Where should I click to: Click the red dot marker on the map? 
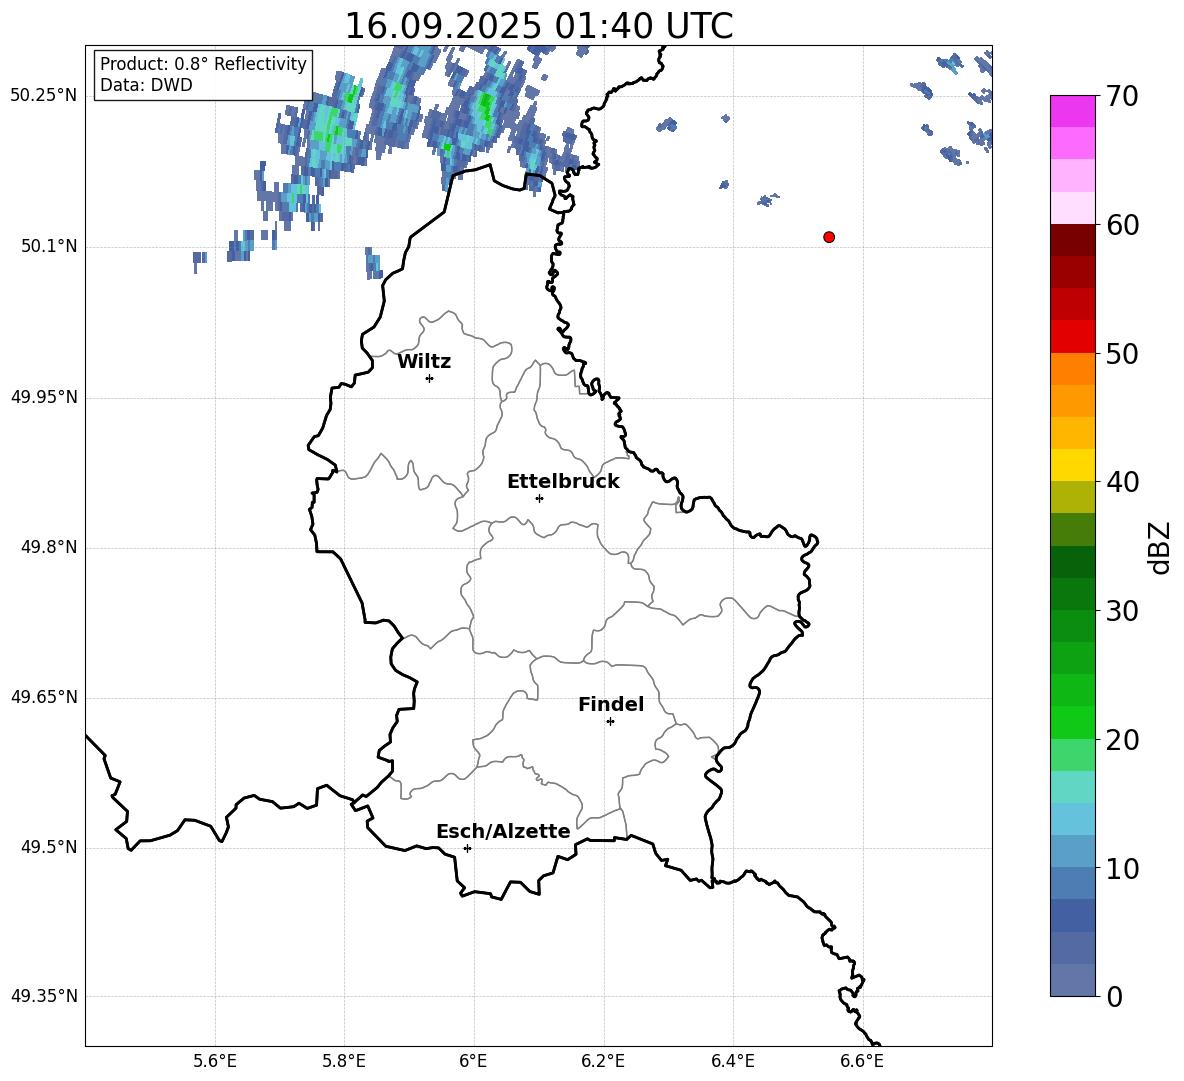[x=829, y=237]
